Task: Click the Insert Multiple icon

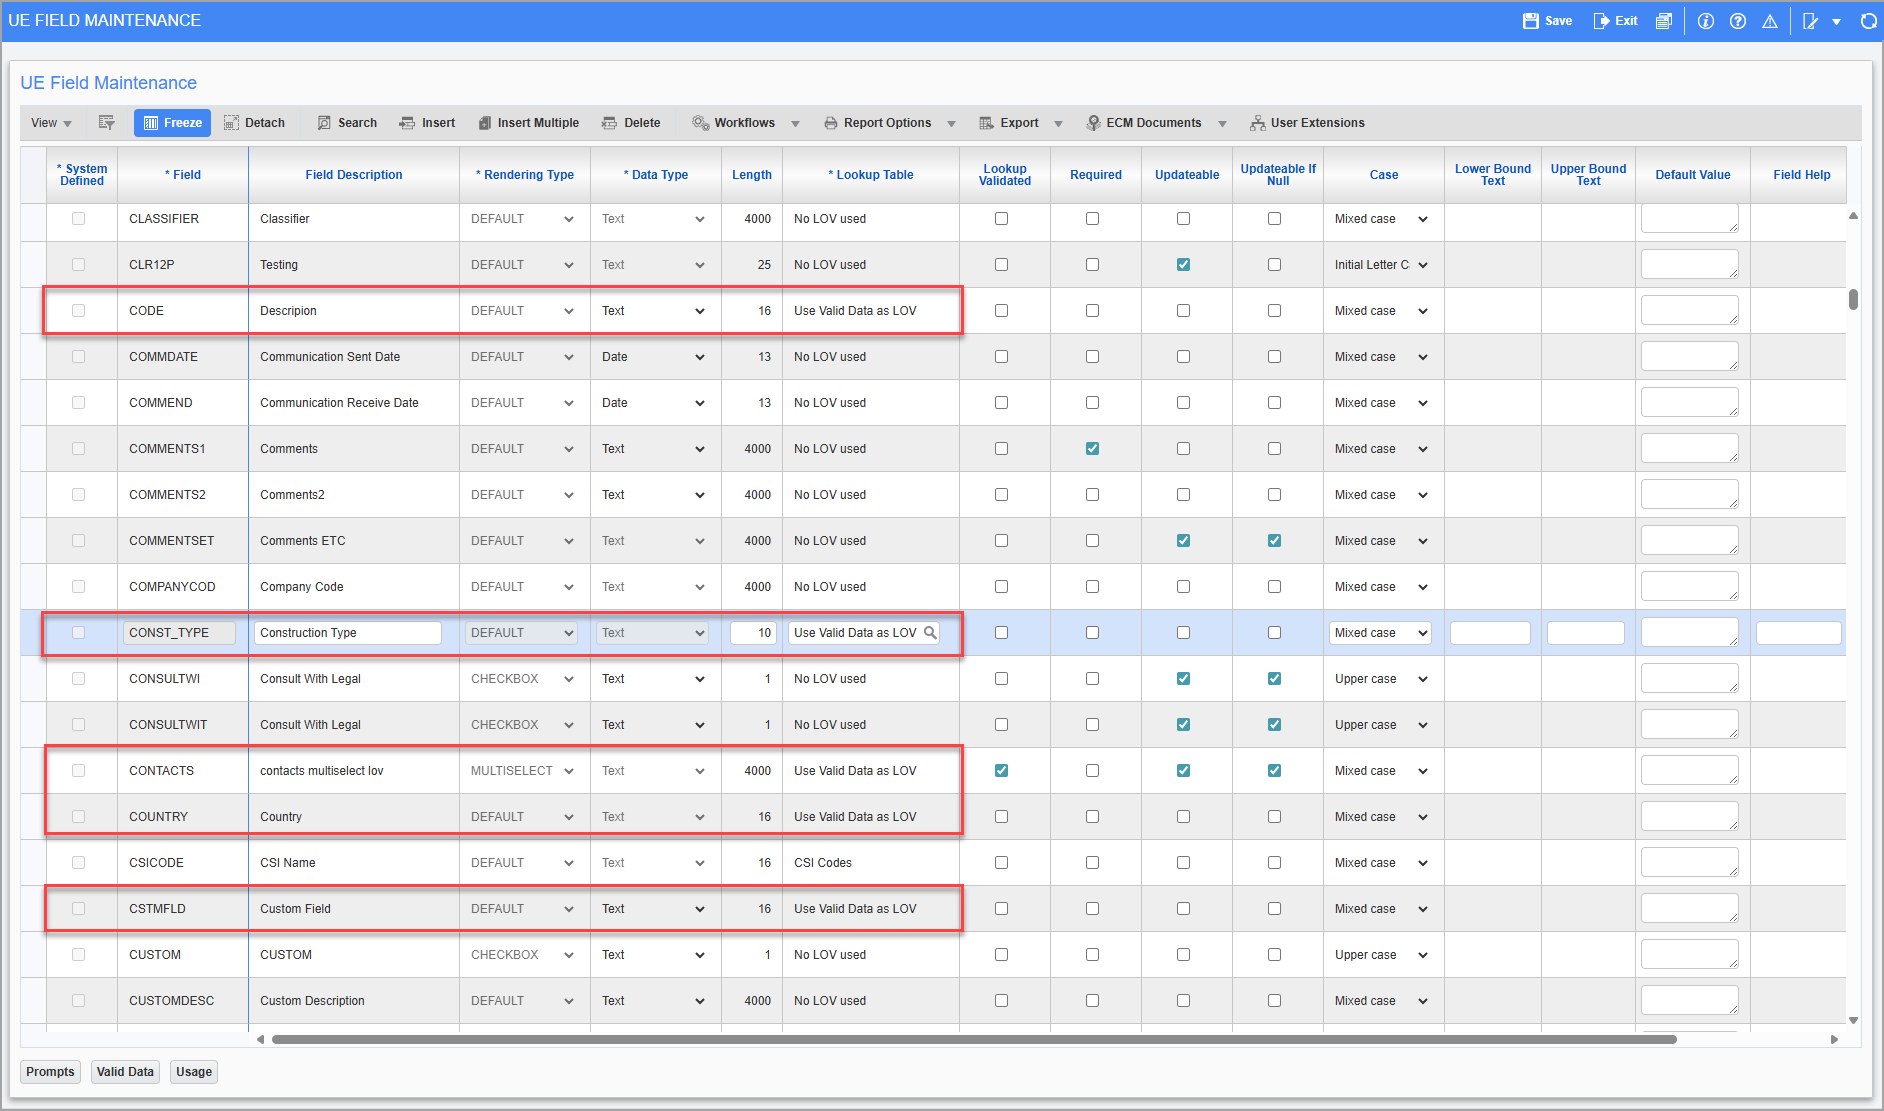Action: coord(485,123)
